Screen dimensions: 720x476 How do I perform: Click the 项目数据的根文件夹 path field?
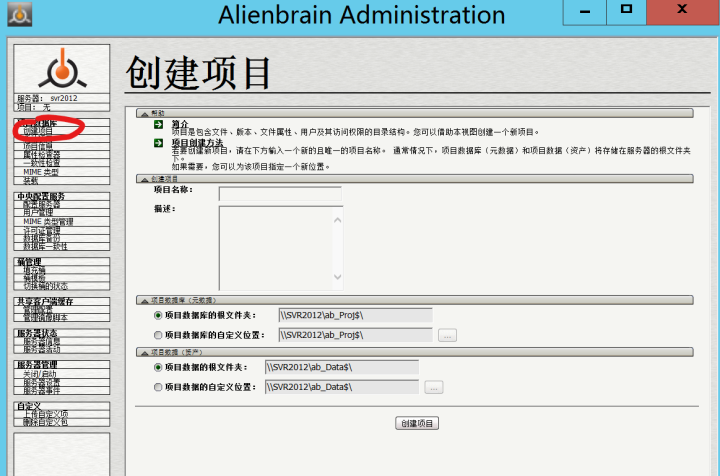click(x=342, y=367)
